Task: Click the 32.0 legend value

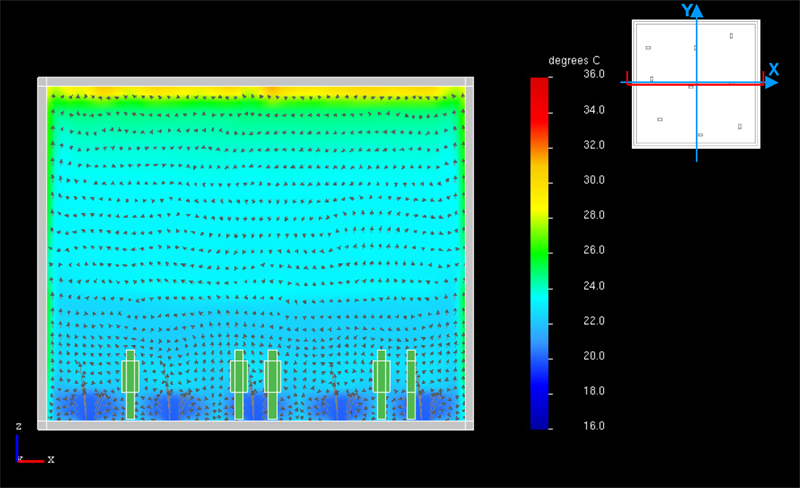Action: point(594,145)
